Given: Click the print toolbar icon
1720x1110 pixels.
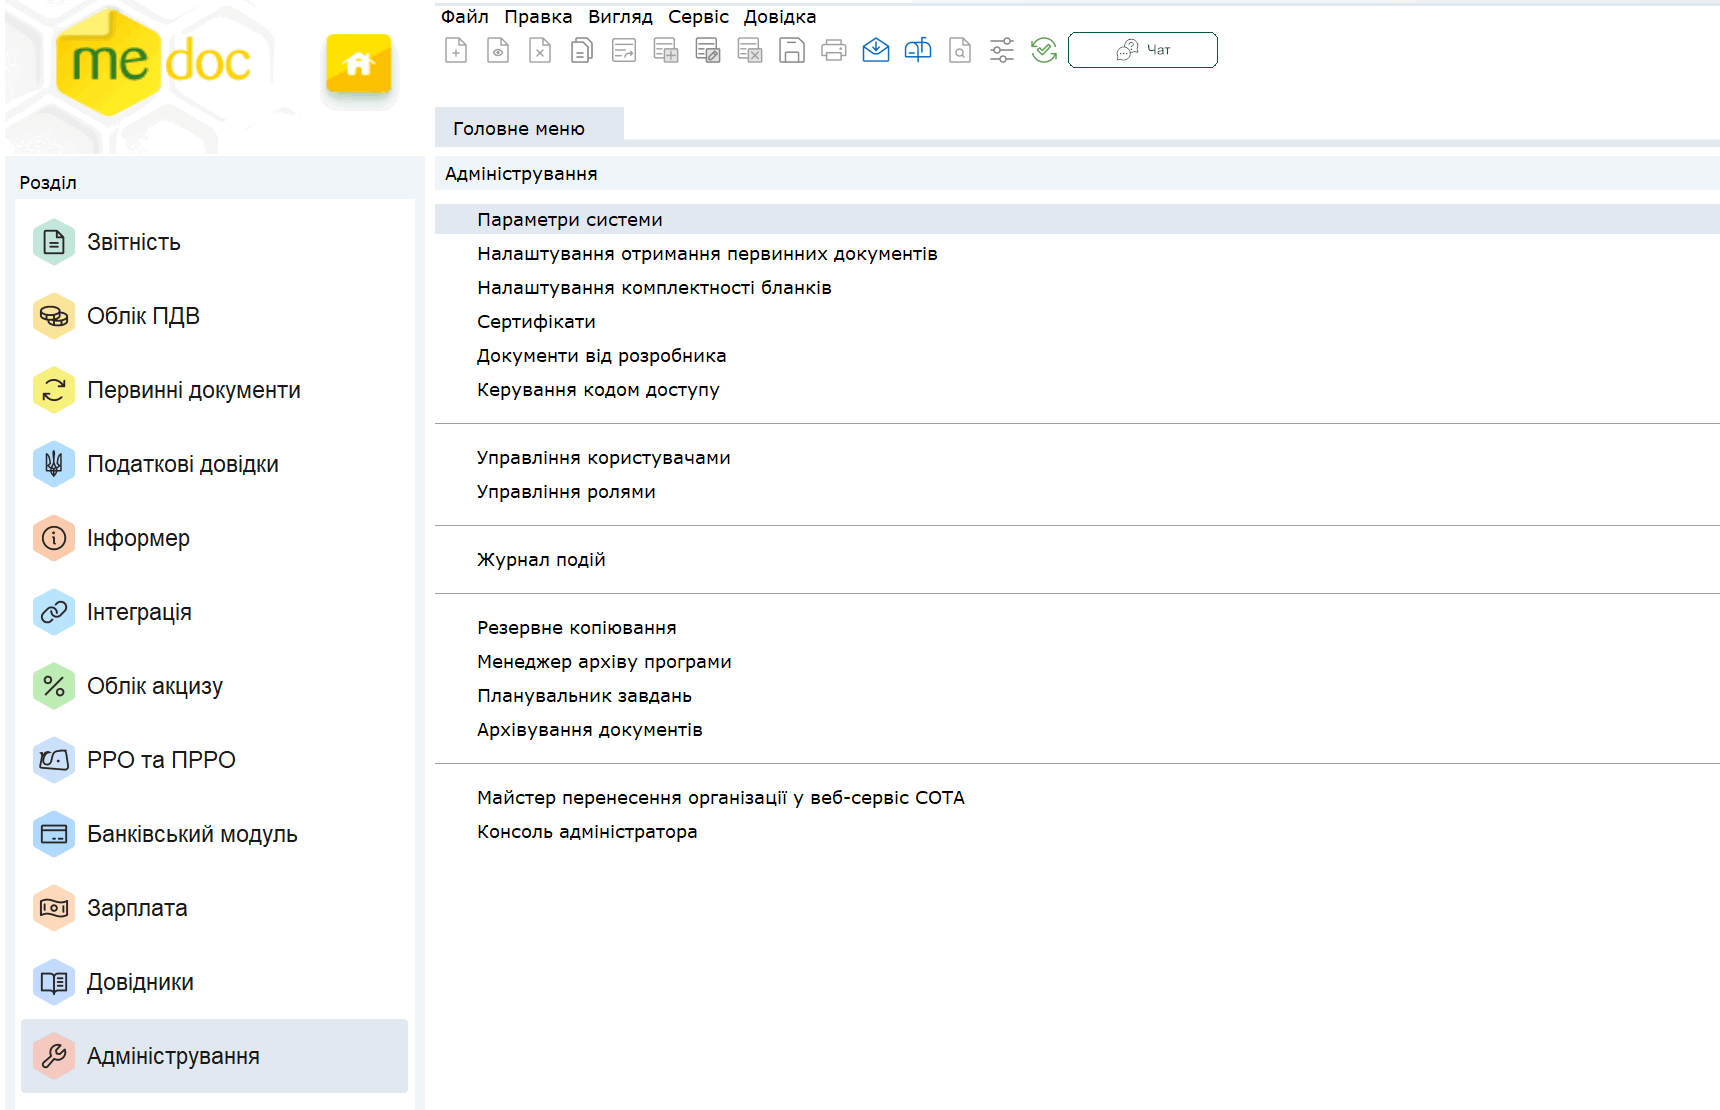Looking at the screenshot, I should click(833, 50).
